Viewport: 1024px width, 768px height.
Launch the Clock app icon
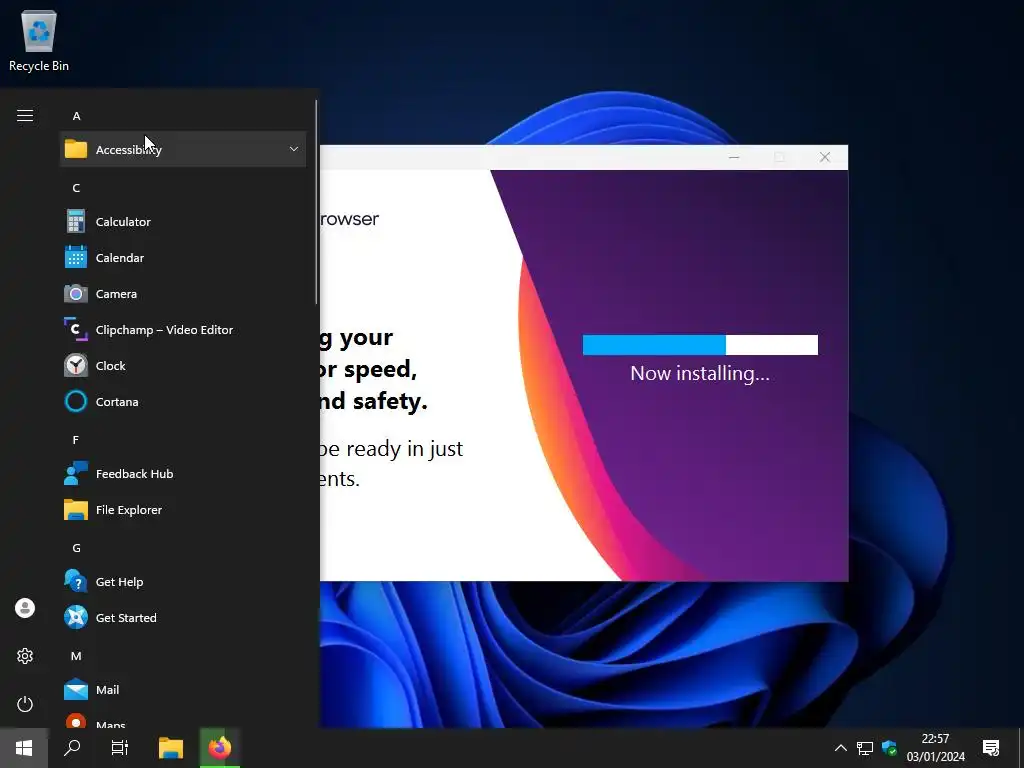click(x=76, y=365)
